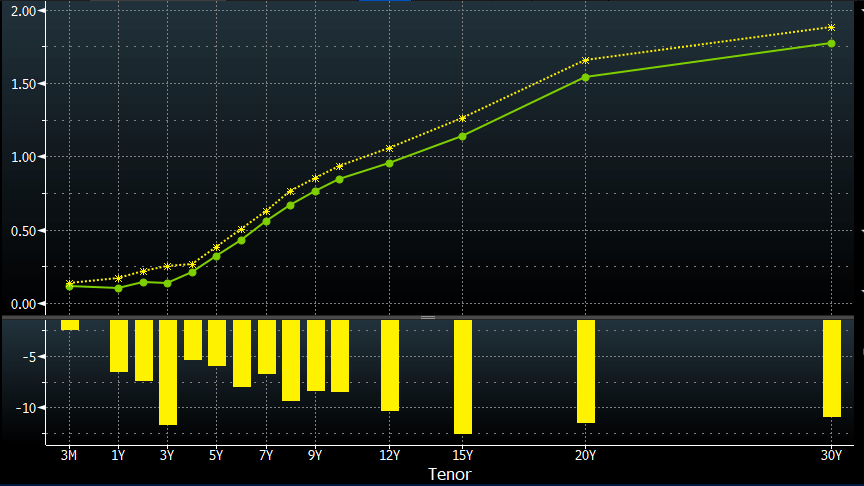Click the 0.00 y-axis value
The image size is (864, 486).
click(x=24, y=304)
